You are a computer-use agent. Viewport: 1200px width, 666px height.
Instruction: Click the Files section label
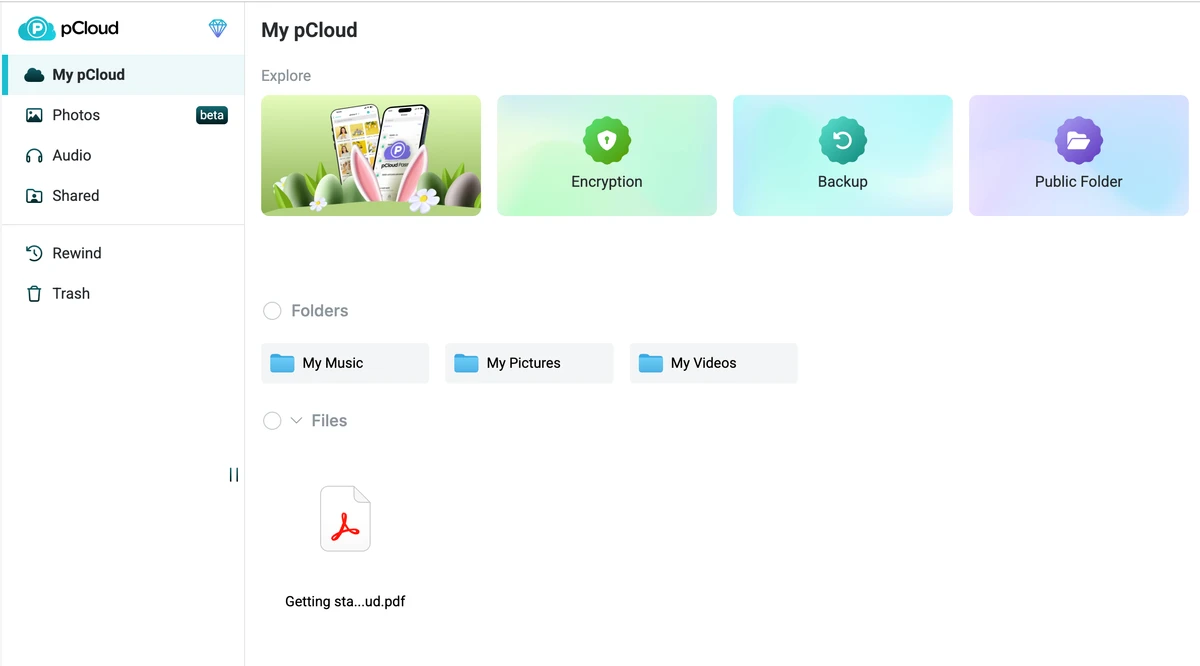coord(329,421)
